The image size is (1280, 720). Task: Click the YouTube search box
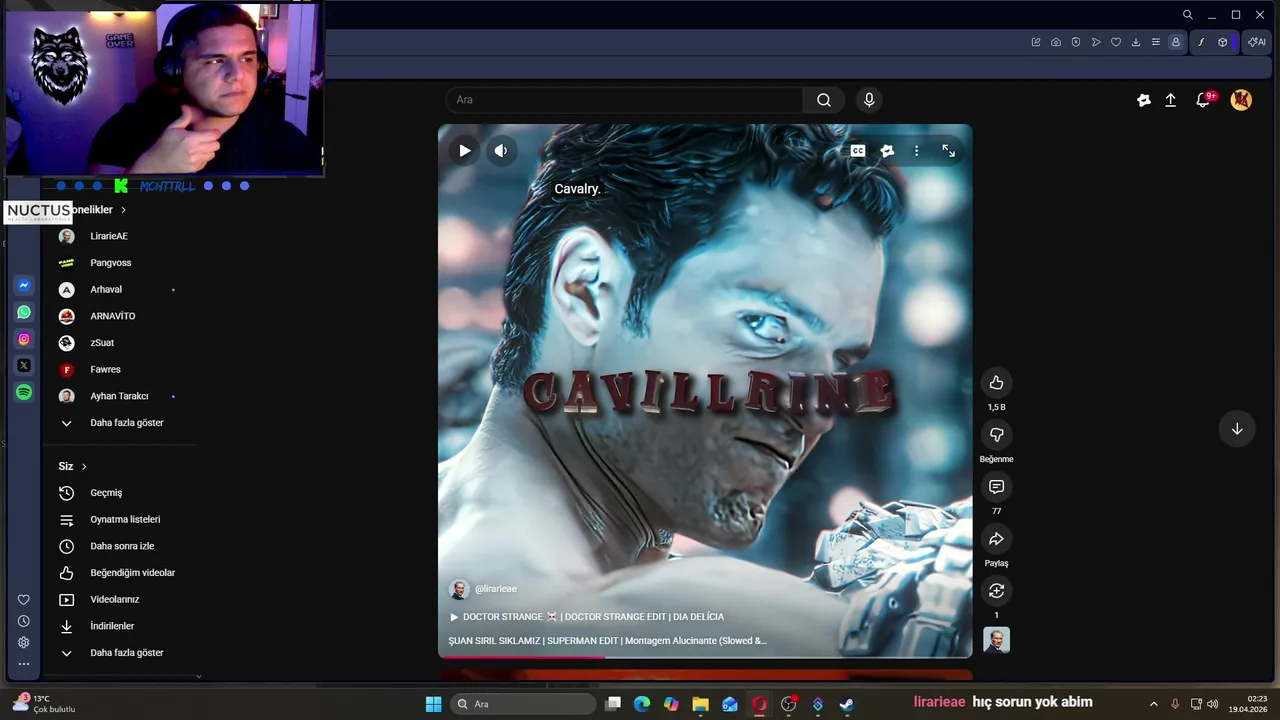(624, 100)
